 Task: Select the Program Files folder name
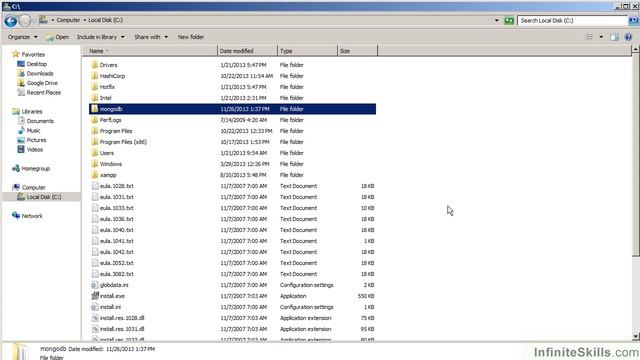[116, 131]
